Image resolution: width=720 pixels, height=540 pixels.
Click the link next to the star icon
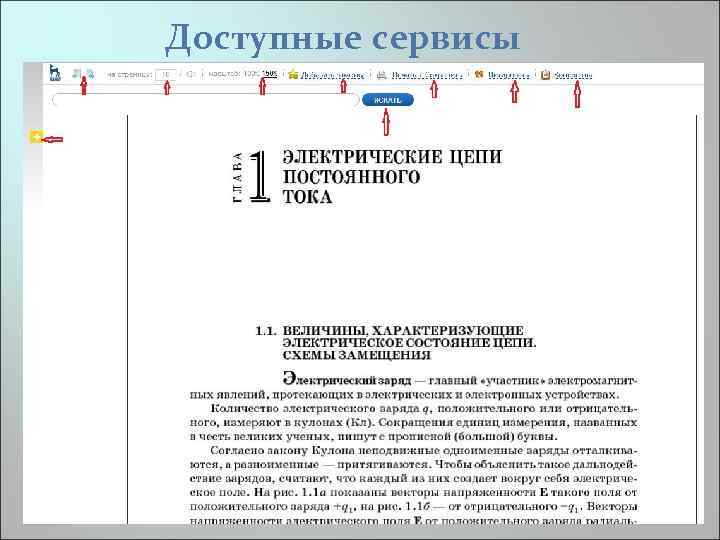coord(332,75)
